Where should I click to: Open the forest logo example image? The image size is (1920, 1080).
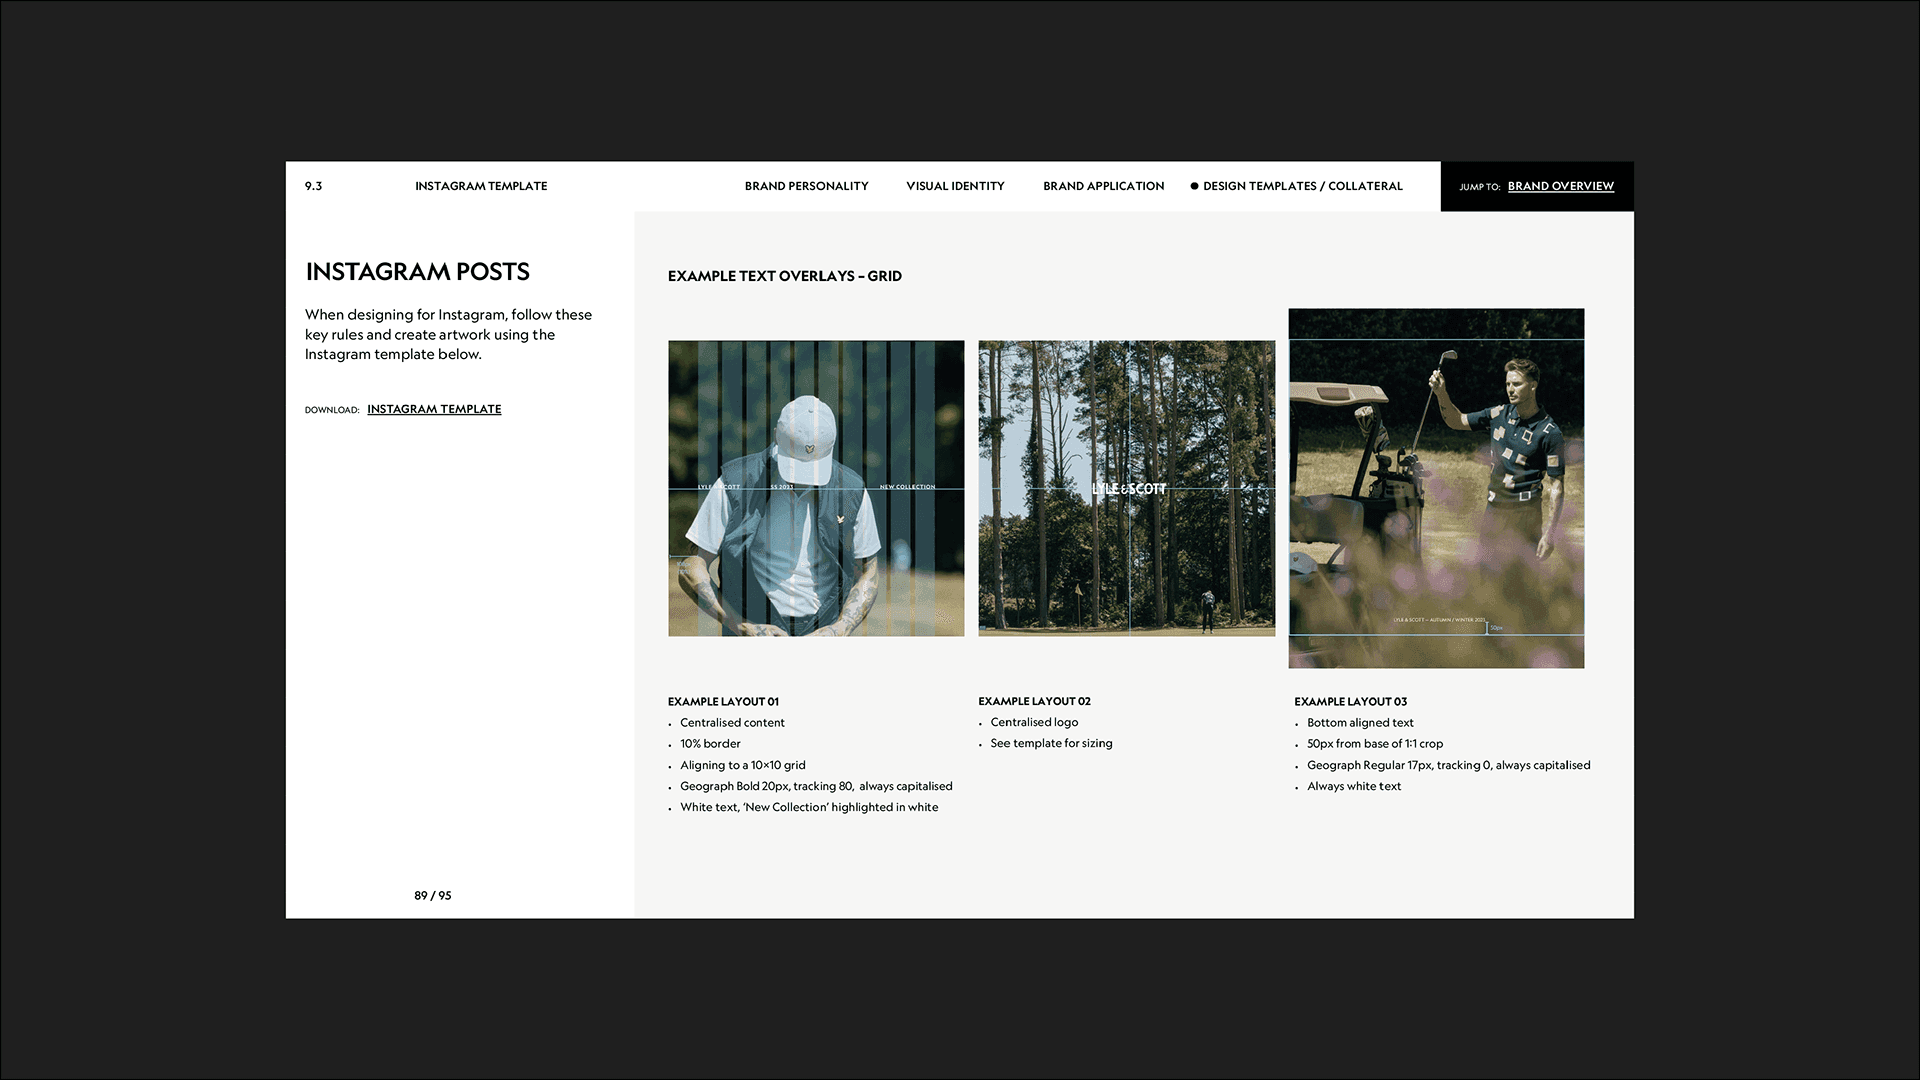(x=1127, y=488)
